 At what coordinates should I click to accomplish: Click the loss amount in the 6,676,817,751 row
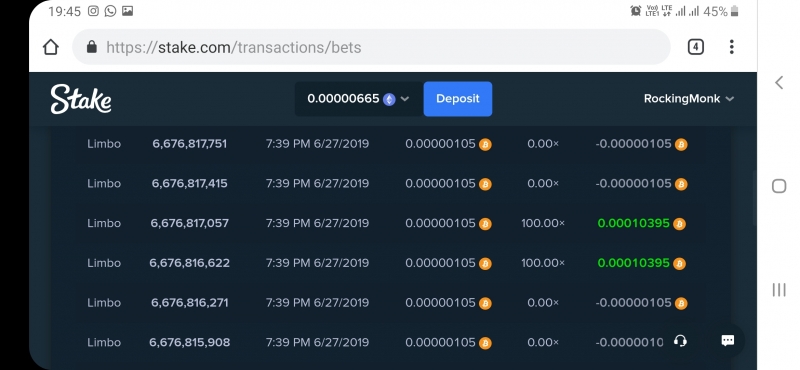[633, 144]
